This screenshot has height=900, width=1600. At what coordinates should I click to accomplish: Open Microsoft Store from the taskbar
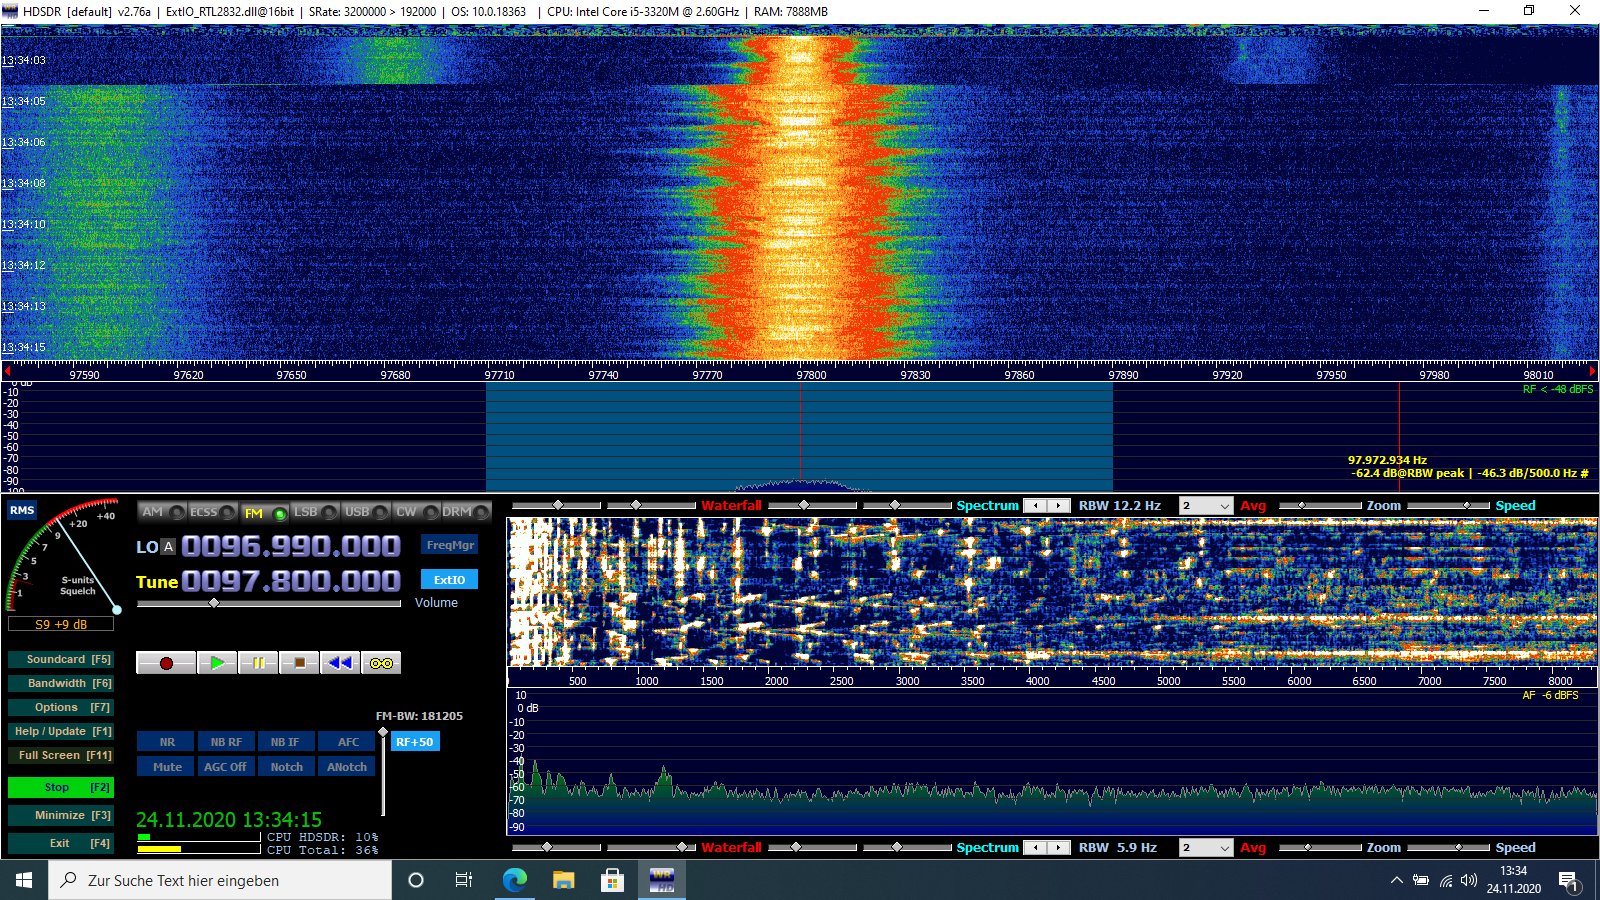(x=612, y=880)
